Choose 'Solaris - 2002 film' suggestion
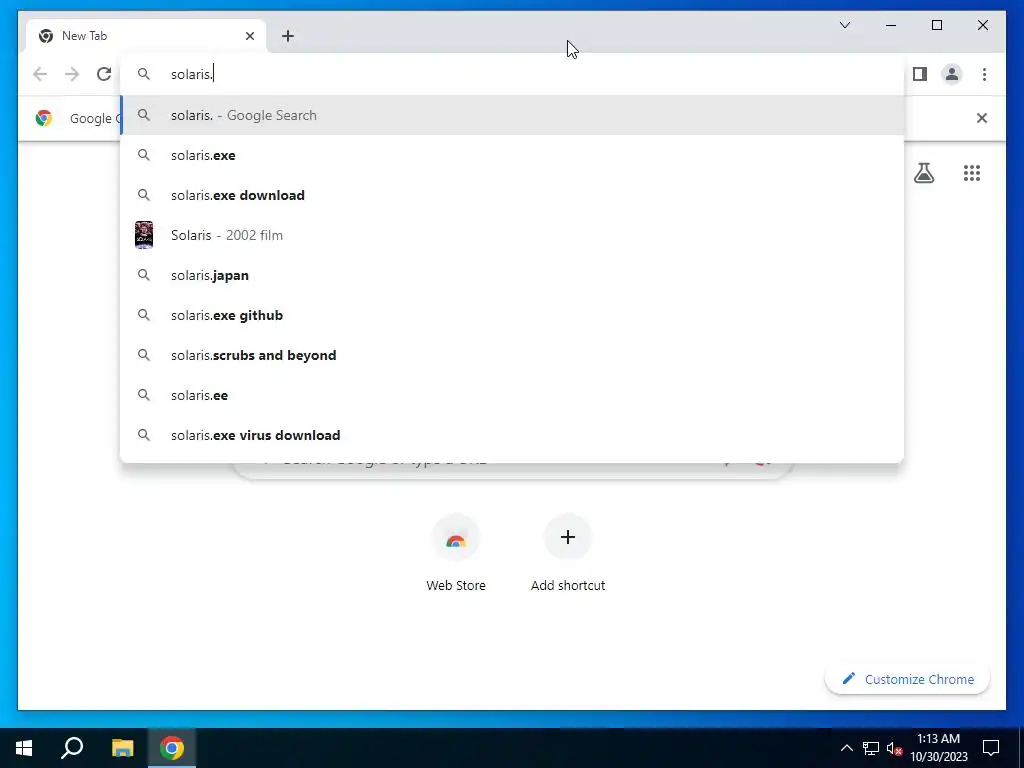This screenshot has height=768, width=1024. 513,235
